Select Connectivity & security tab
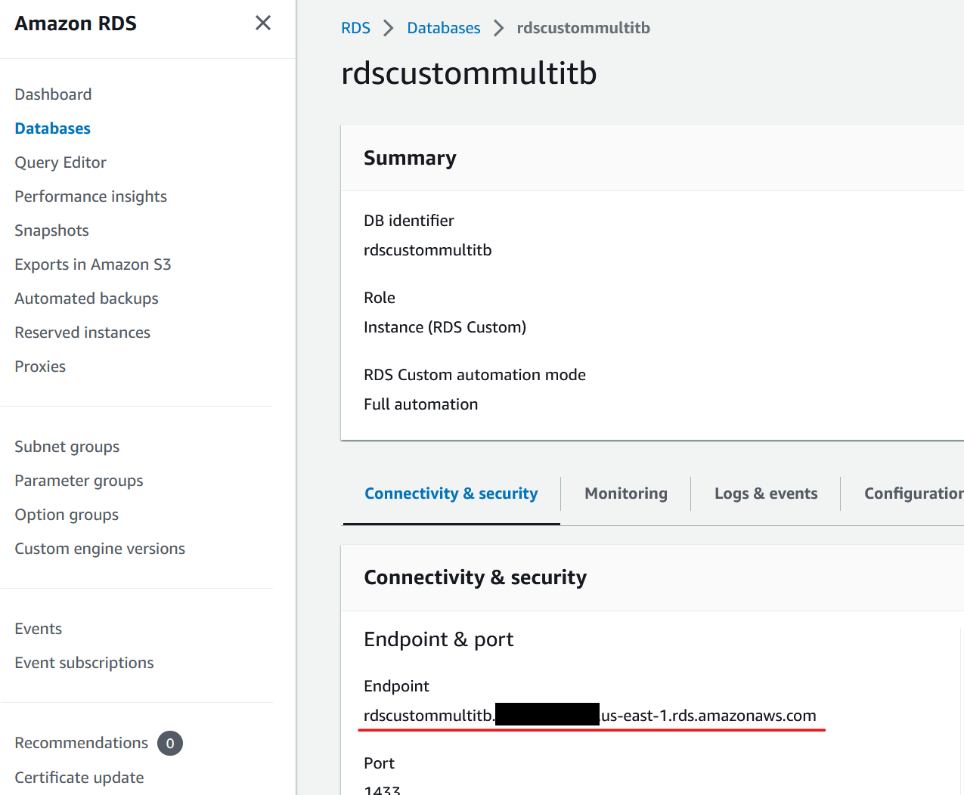The image size is (964, 795). pyautogui.click(x=451, y=494)
